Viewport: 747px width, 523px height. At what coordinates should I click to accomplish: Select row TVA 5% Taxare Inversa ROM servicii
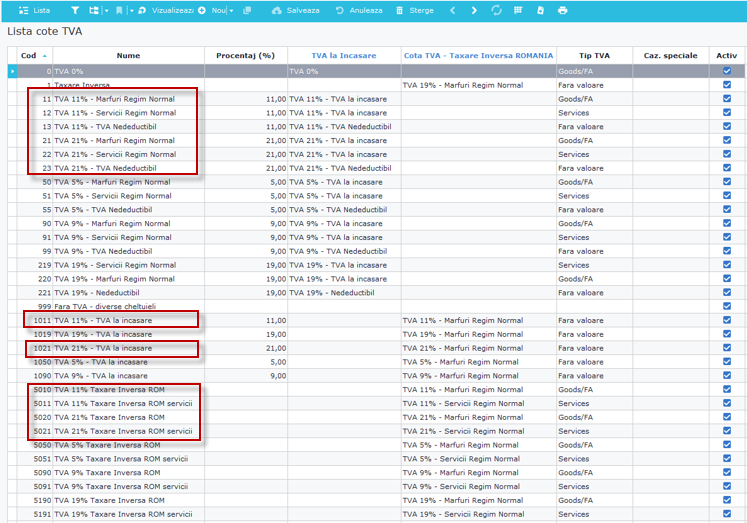376,459
